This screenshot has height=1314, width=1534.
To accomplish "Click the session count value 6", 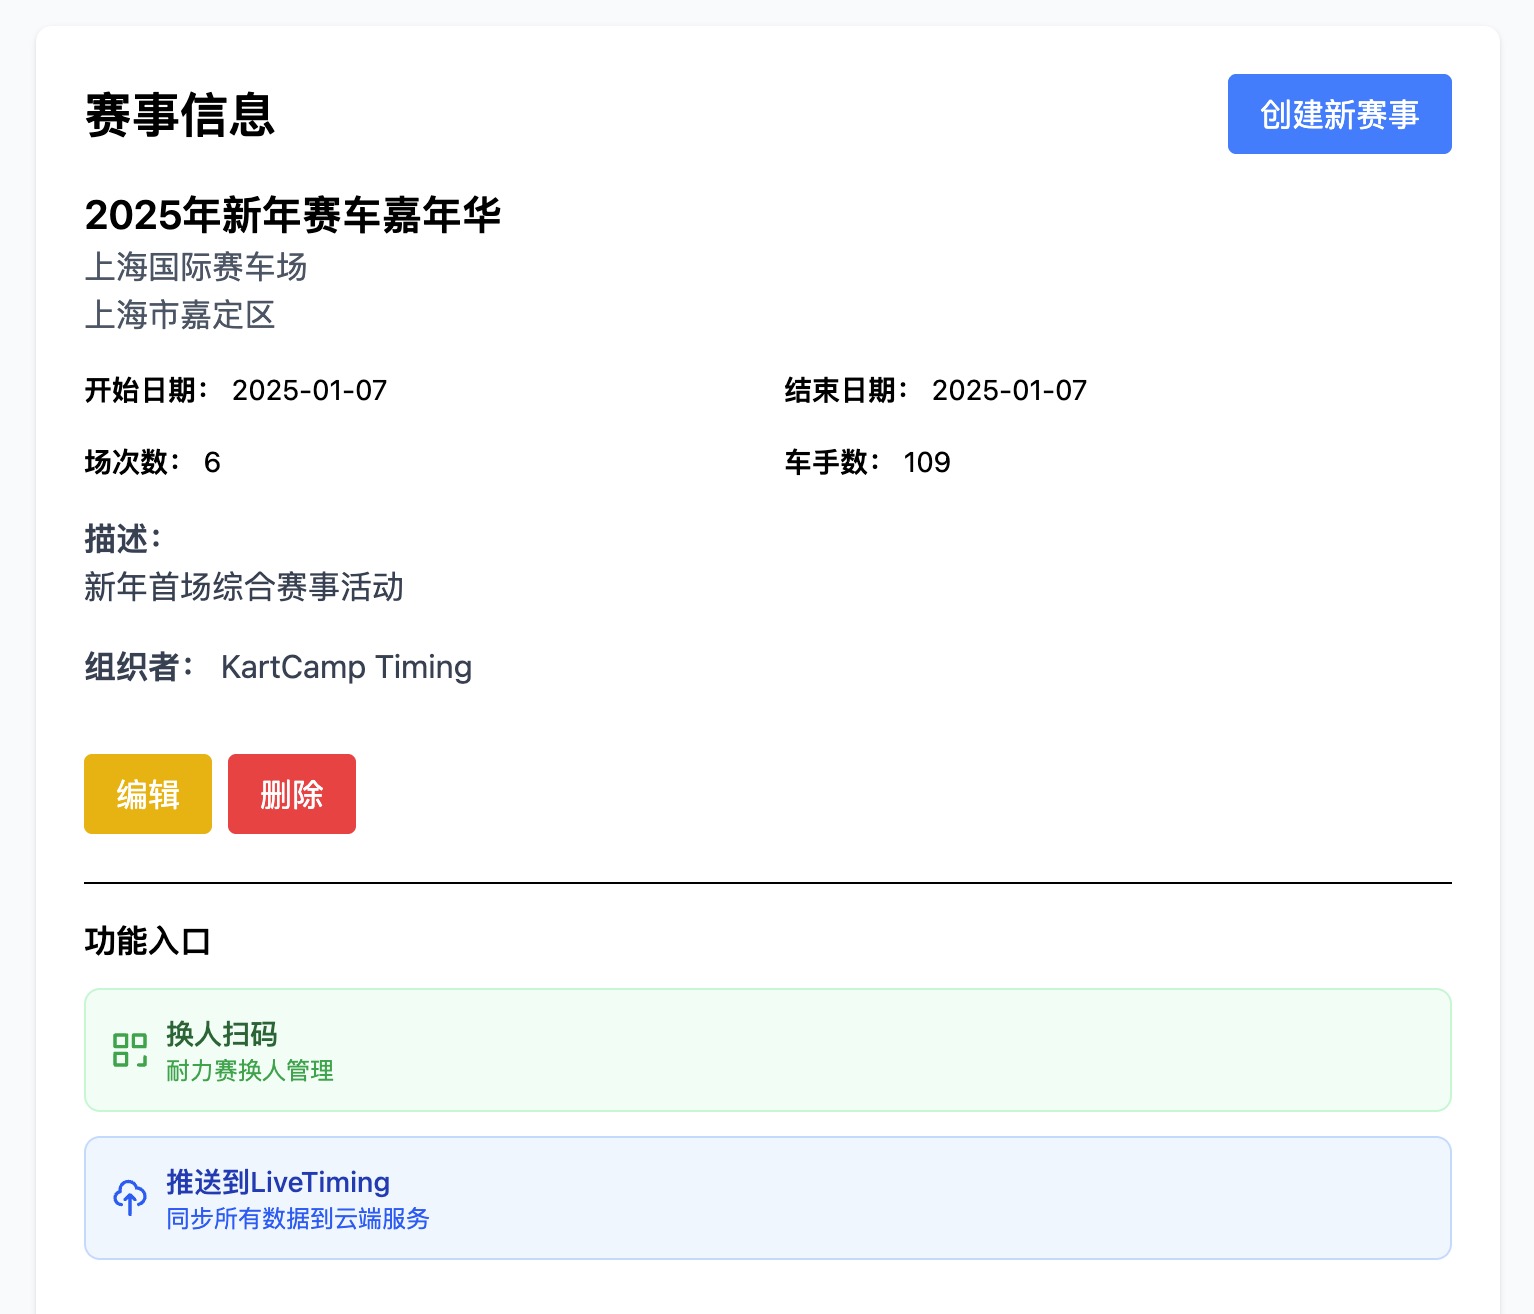I will click(213, 462).
